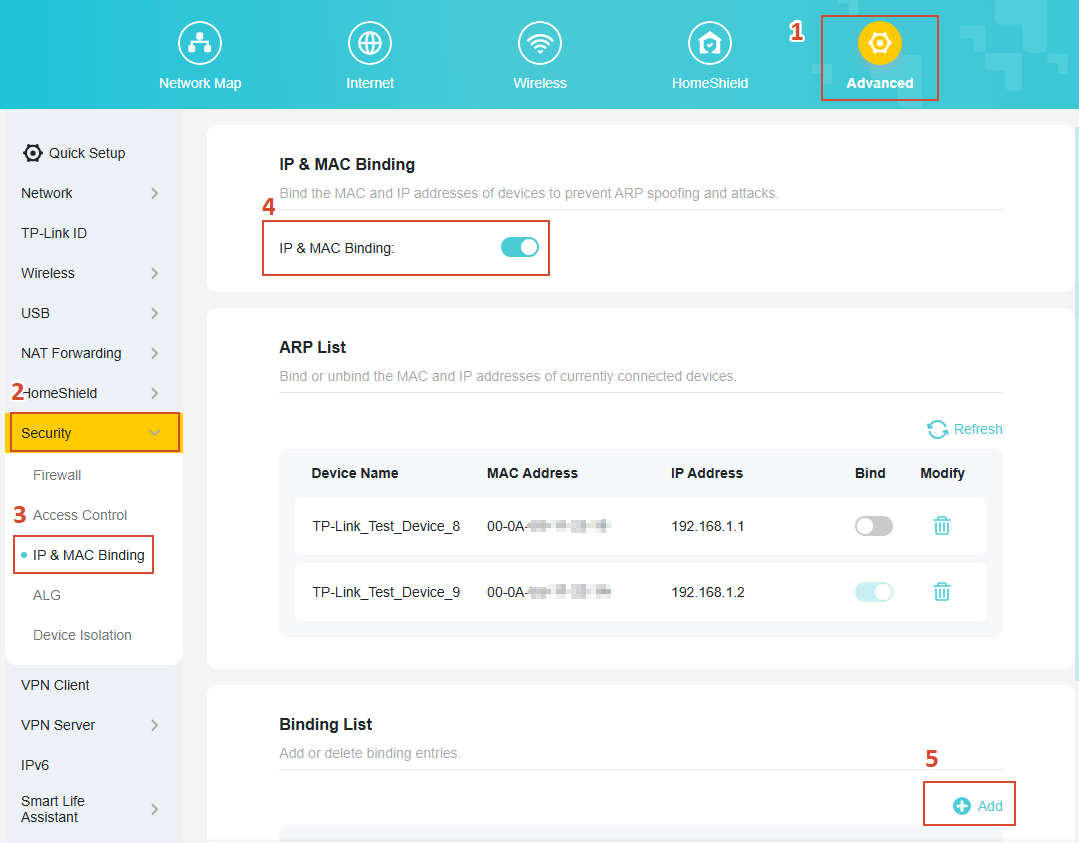Click the TP-Link_Test_Device_8 name cell

386,526
